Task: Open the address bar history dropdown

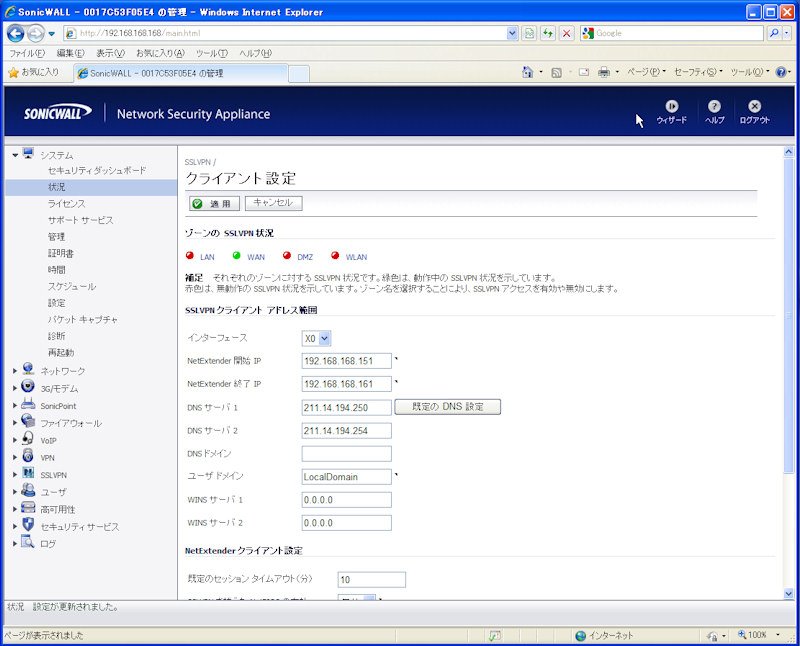Action: [x=512, y=33]
